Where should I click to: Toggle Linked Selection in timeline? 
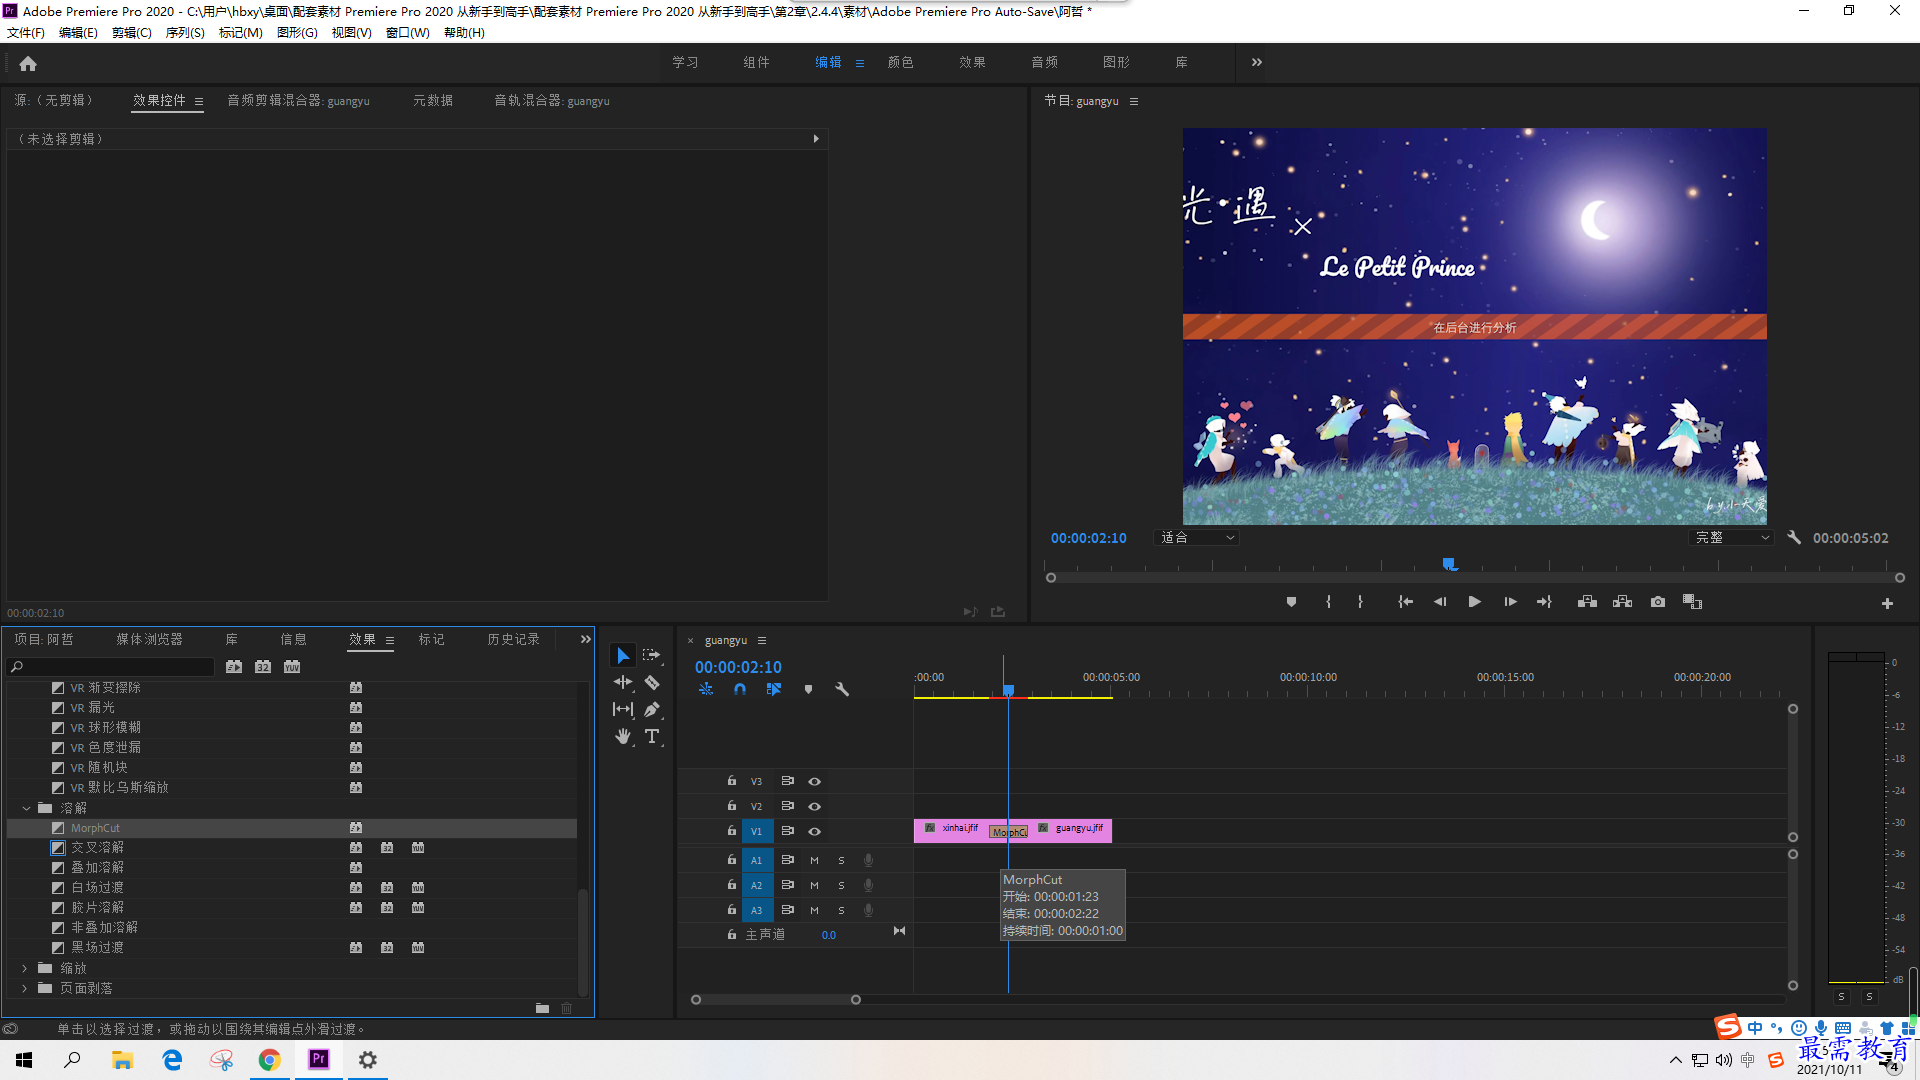774,689
